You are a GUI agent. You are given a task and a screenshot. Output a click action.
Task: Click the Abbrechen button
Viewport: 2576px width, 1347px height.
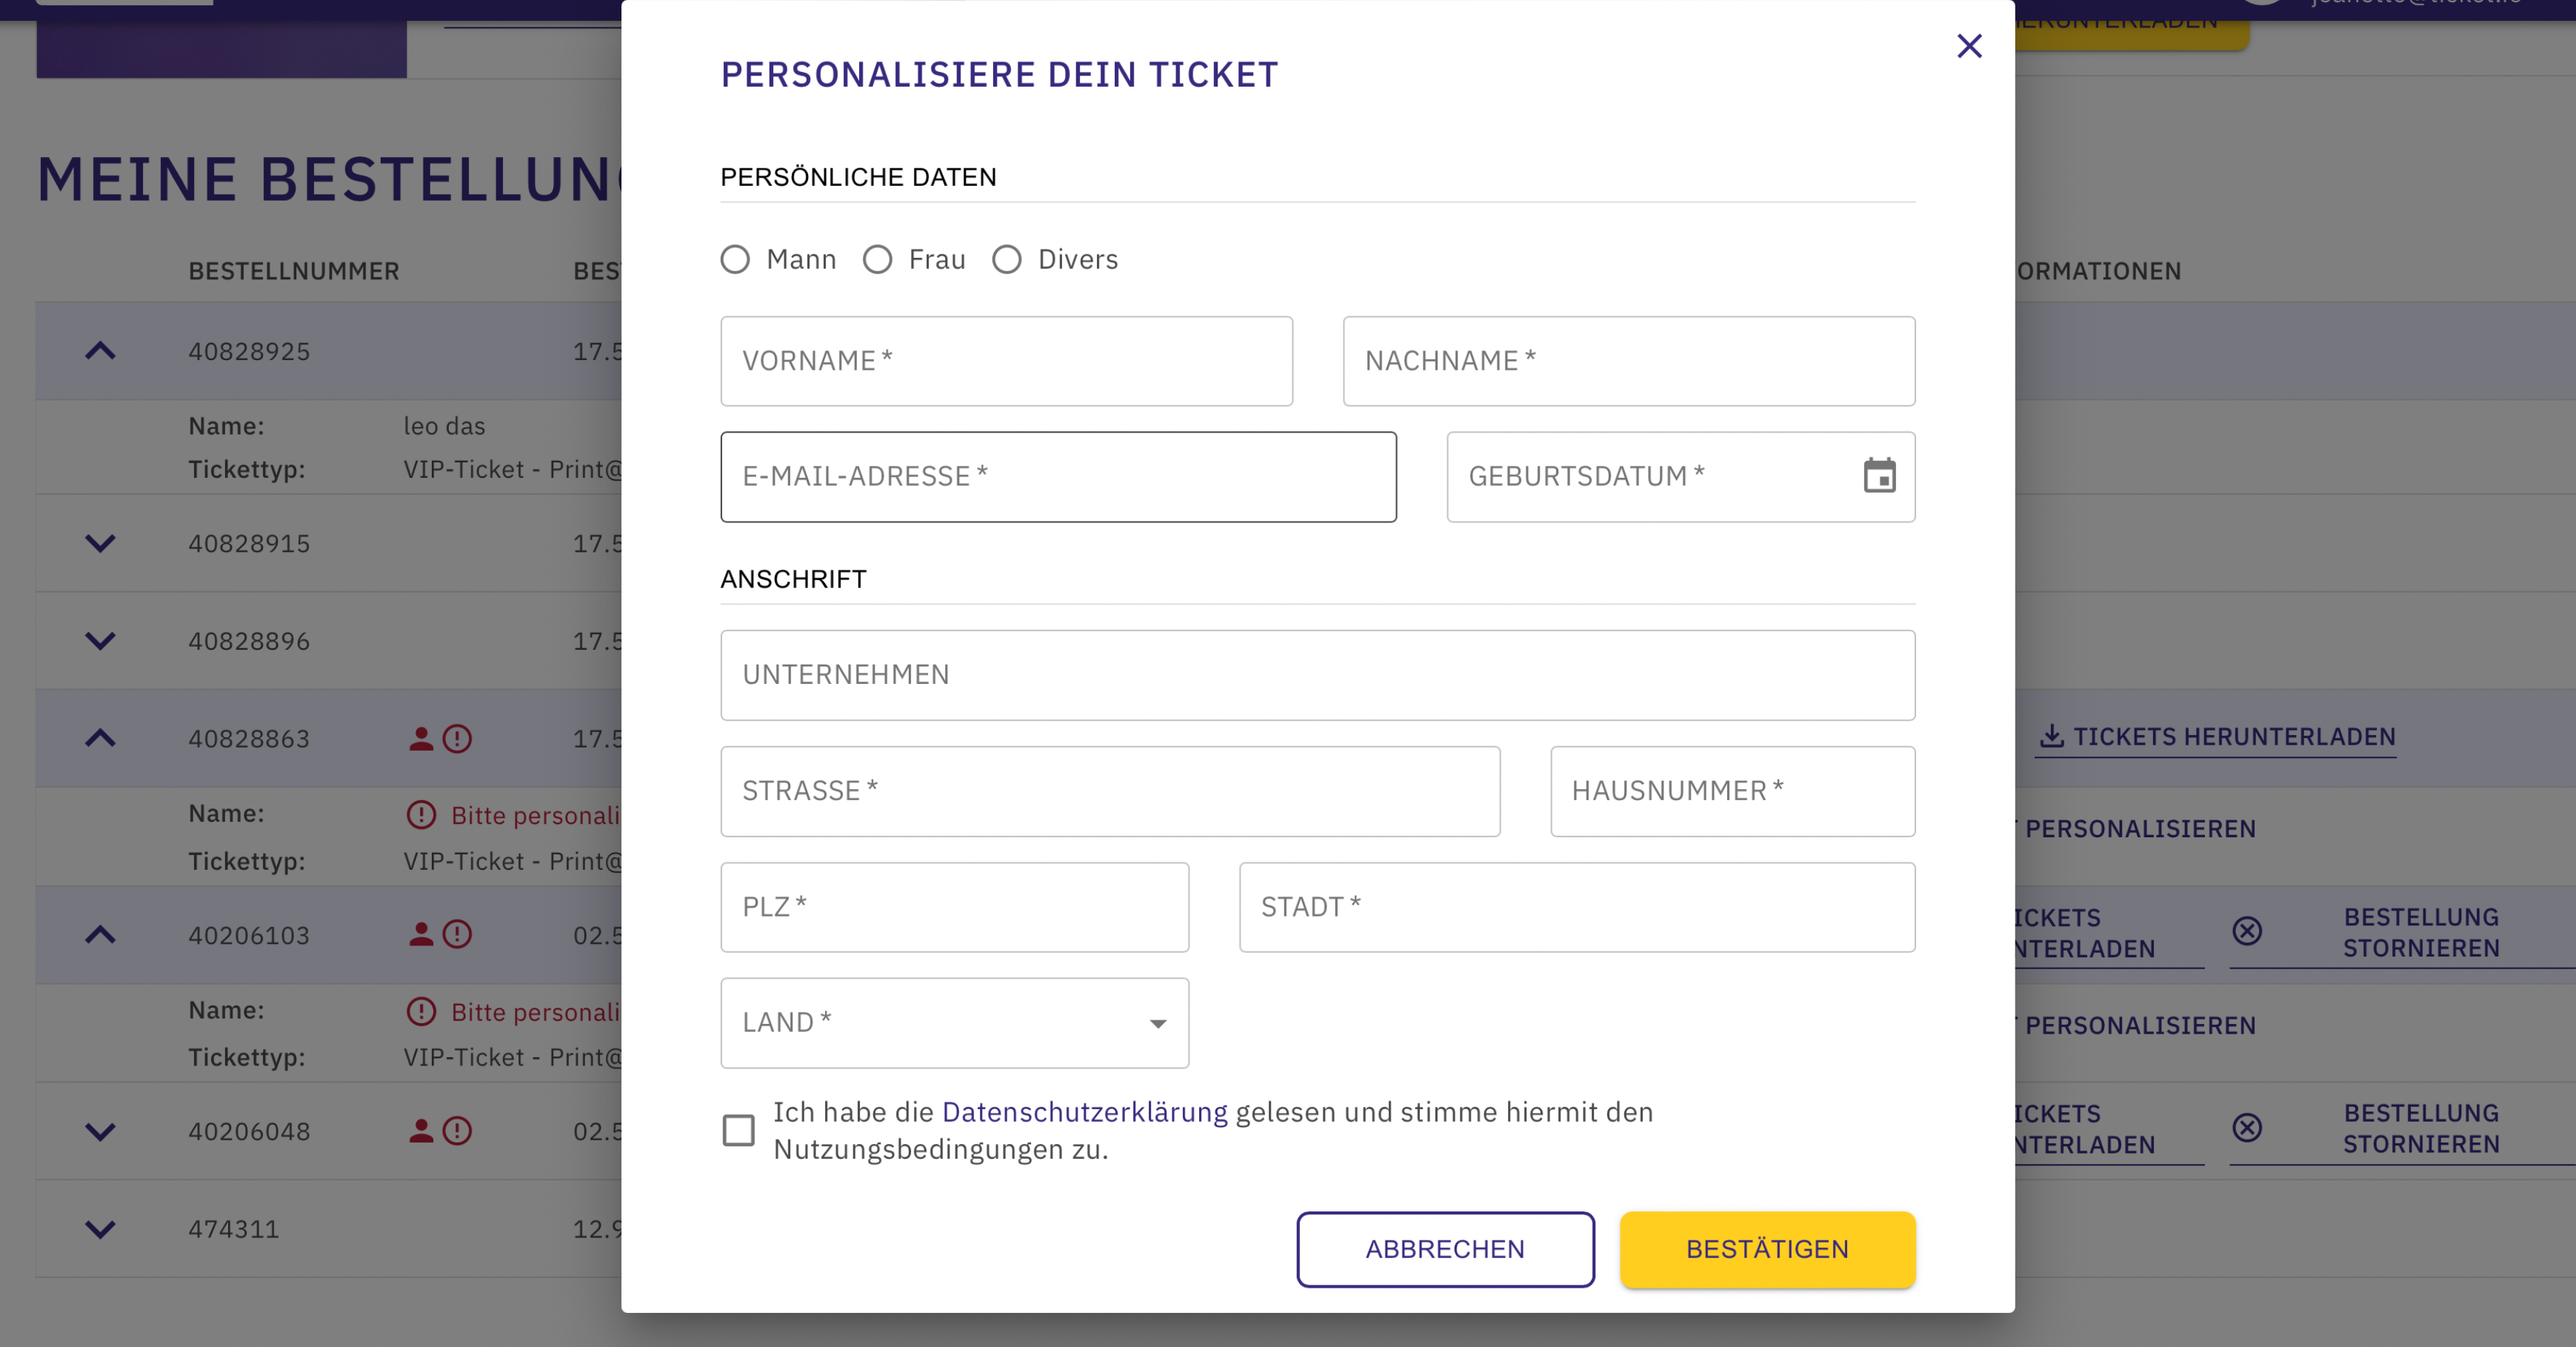[x=1445, y=1250]
